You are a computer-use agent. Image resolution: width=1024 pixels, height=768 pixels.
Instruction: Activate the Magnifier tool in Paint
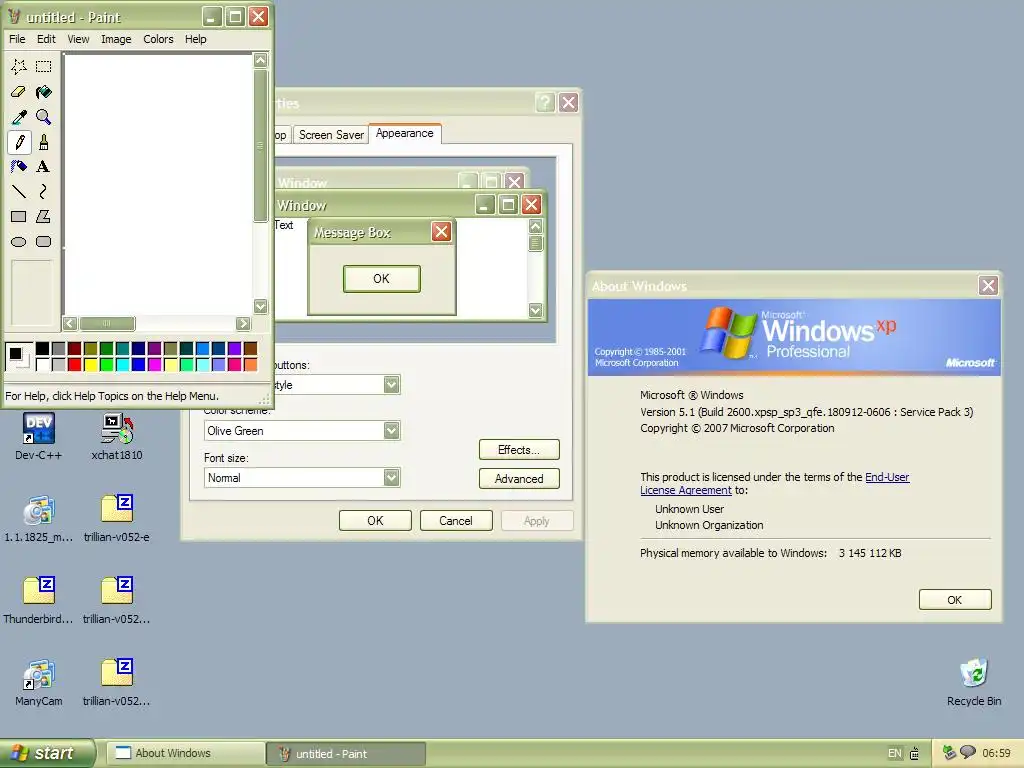tap(44, 117)
